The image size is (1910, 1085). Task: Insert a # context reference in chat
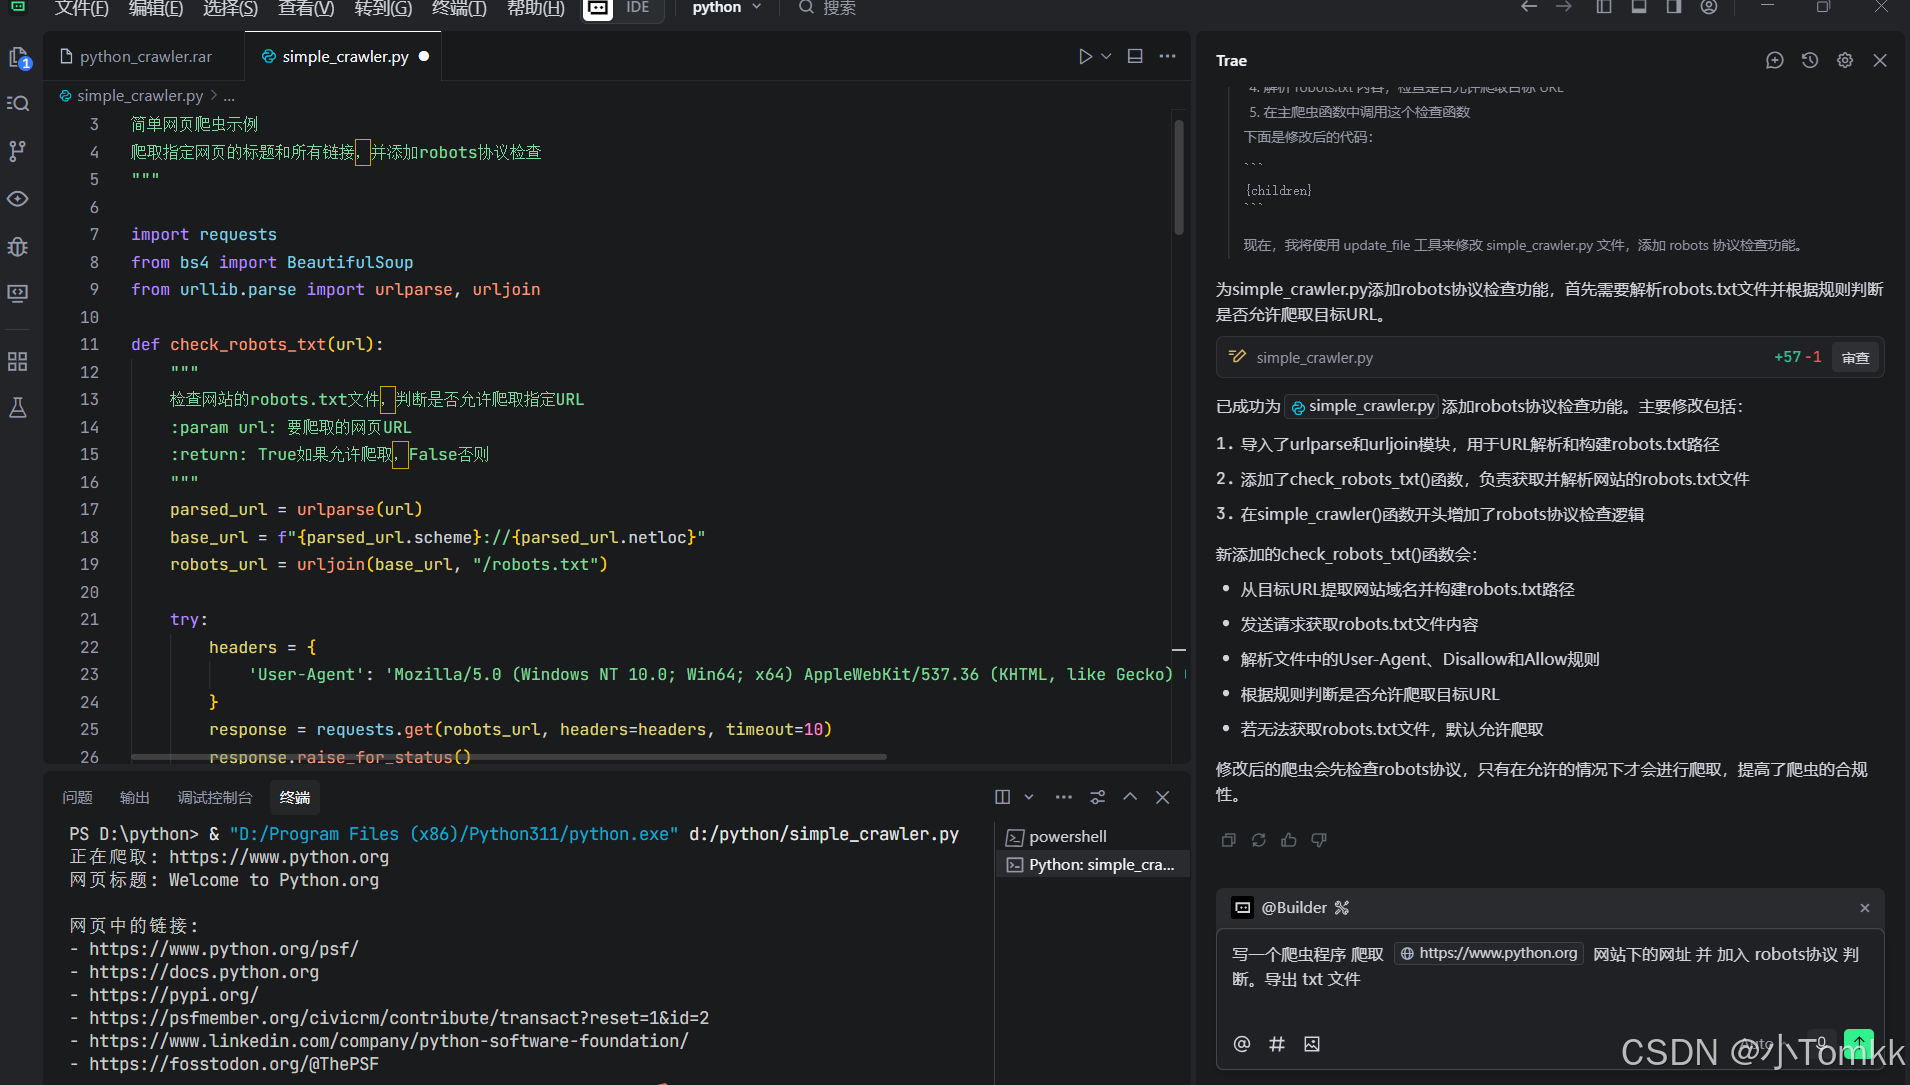[x=1277, y=1044]
